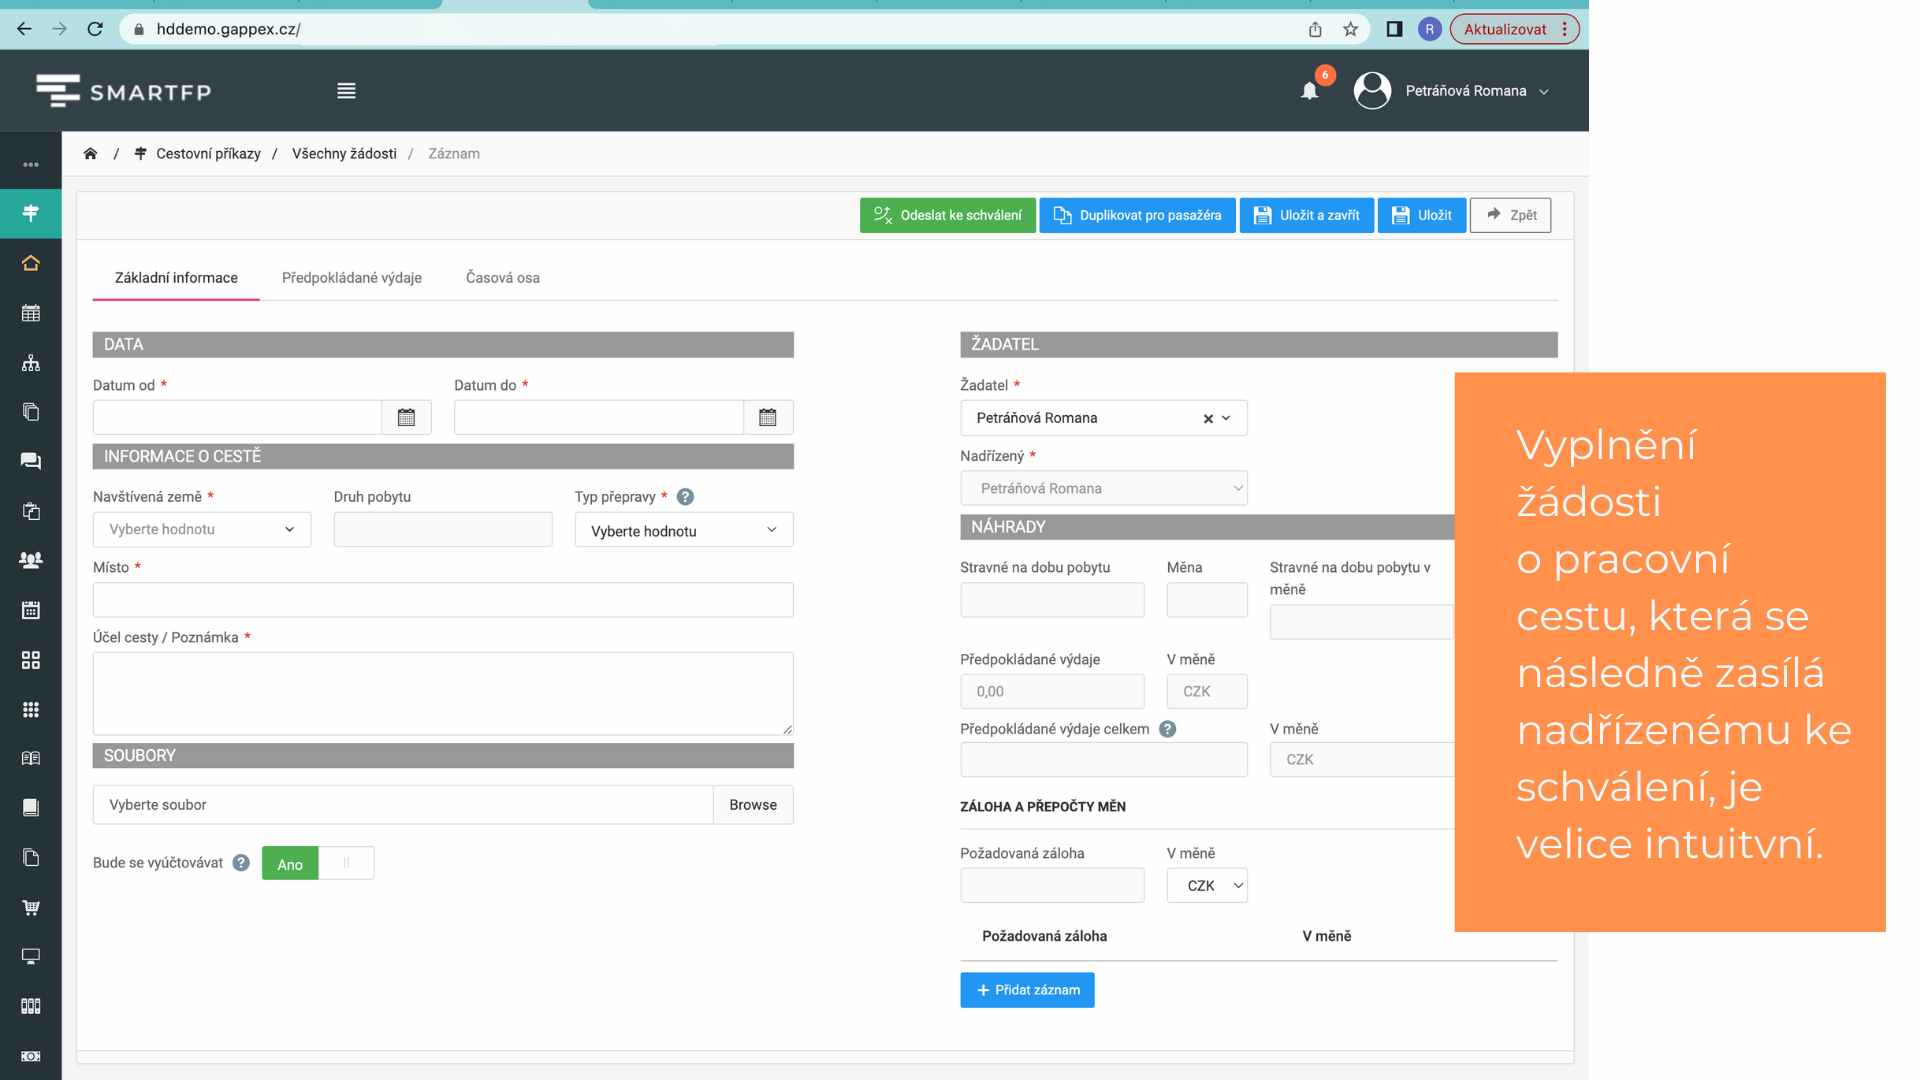Toggle Bude se vyúčtovávat switch

tap(318, 864)
